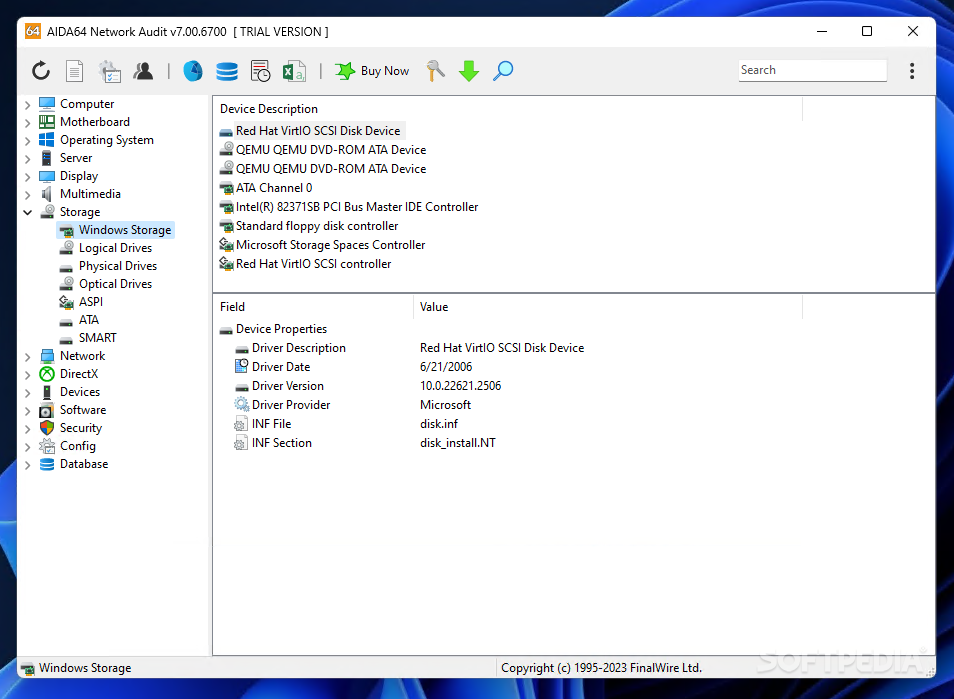Expand the DirectX tree node

(x=27, y=374)
